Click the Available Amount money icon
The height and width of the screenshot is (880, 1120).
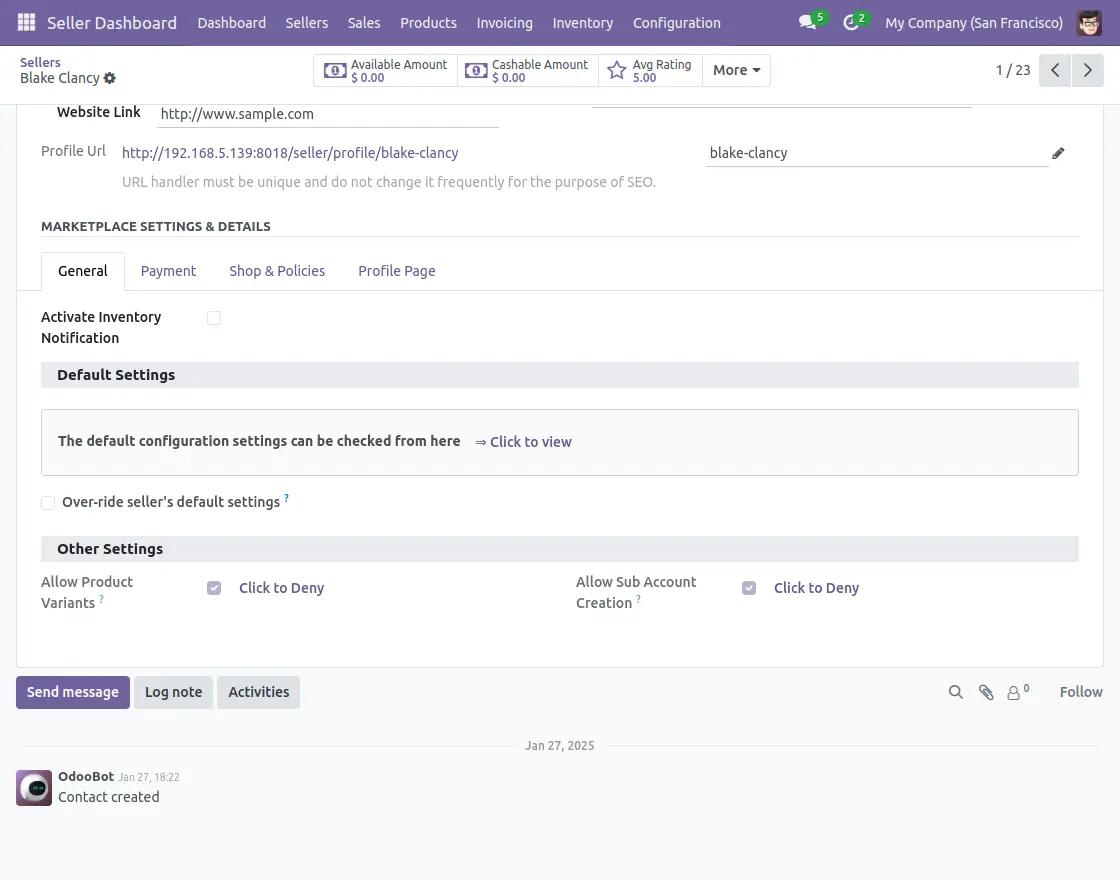[335, 70]
